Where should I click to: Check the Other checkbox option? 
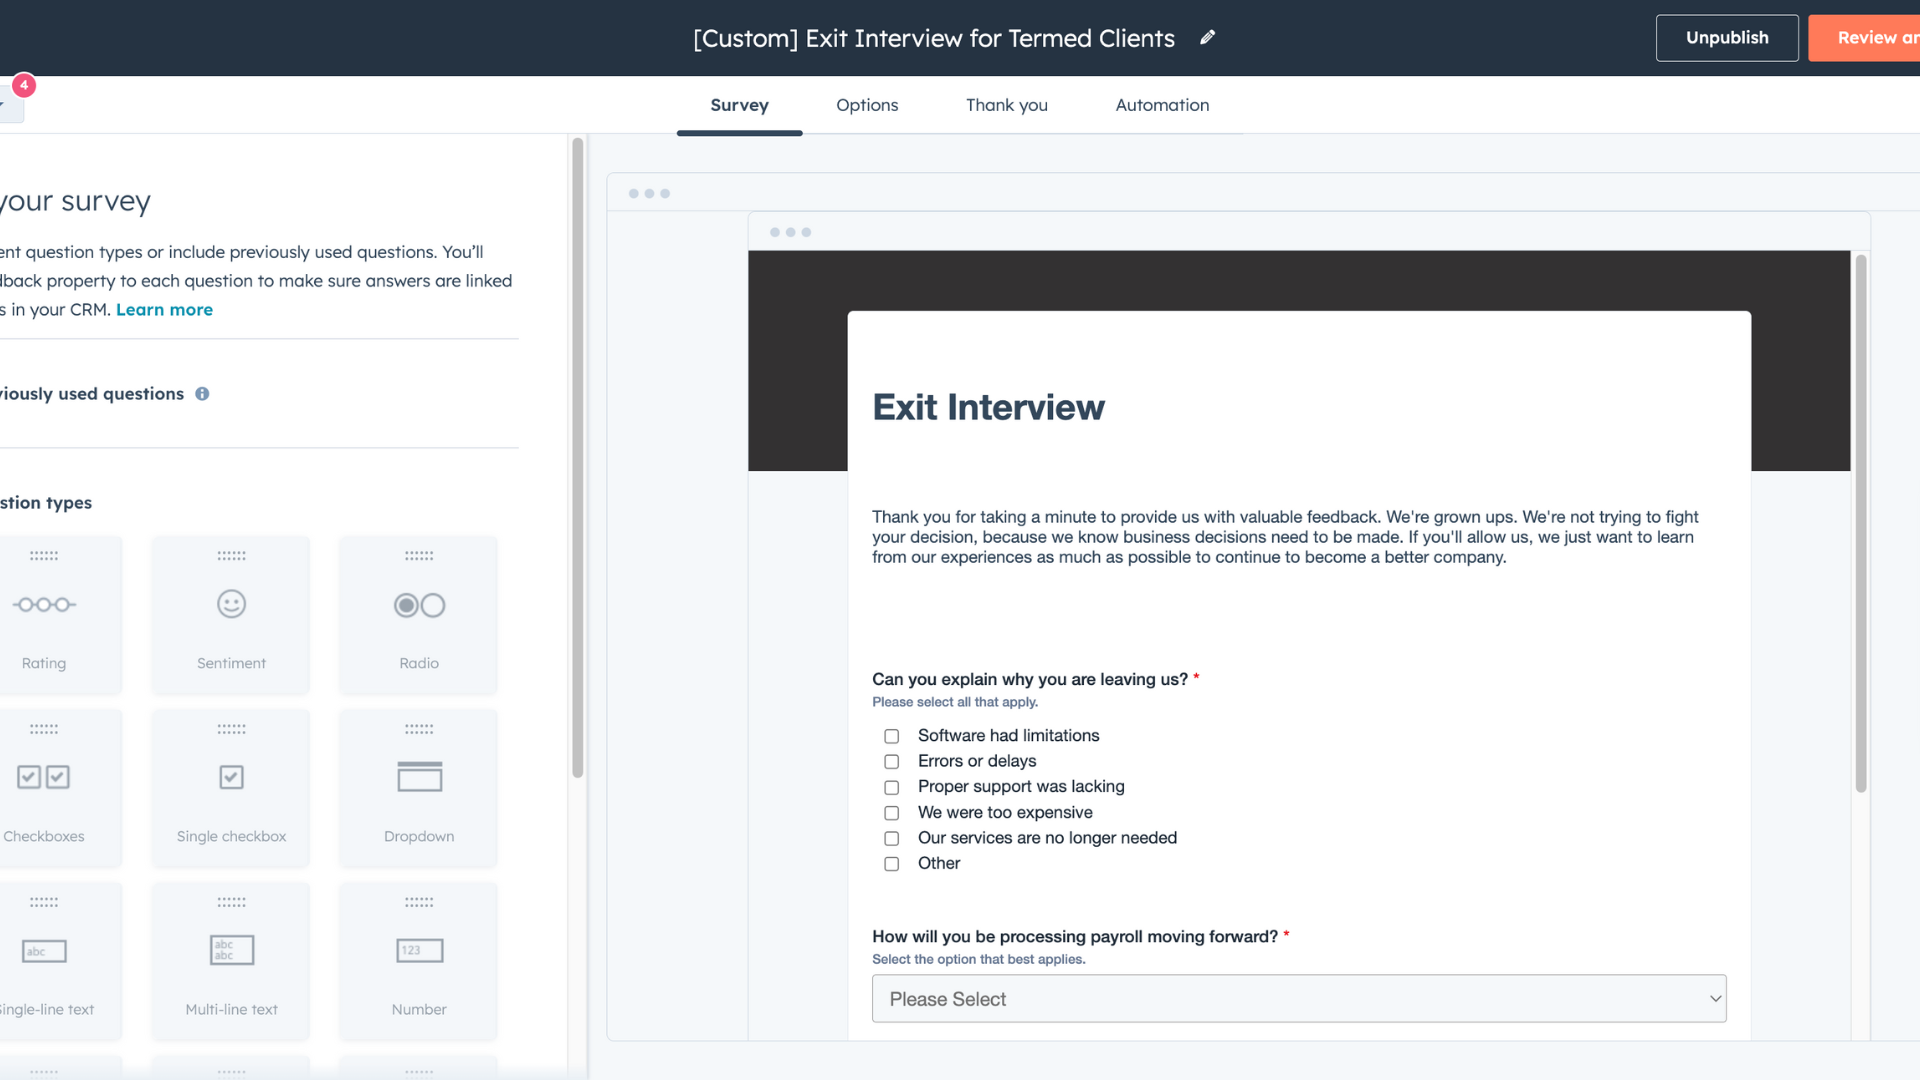[892, 864]
